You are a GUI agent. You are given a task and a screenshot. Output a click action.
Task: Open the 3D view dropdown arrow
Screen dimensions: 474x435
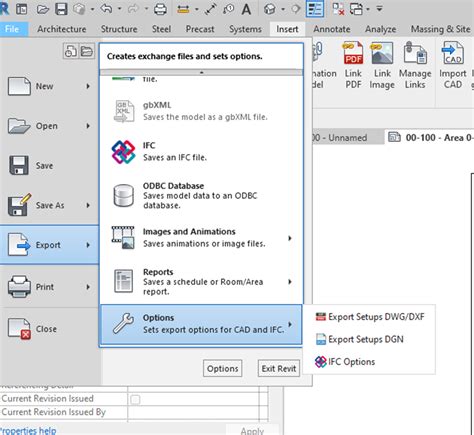[283, 9]
